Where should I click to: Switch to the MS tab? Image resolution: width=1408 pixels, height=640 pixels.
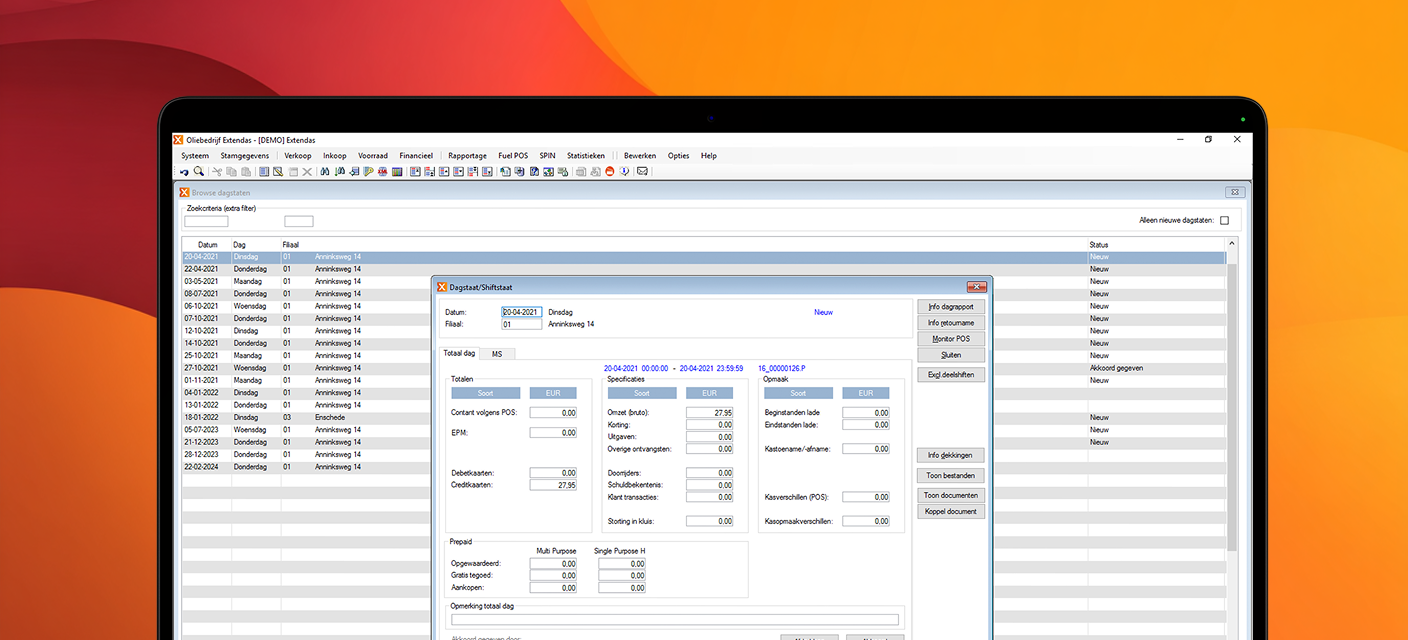coord(496,354)
